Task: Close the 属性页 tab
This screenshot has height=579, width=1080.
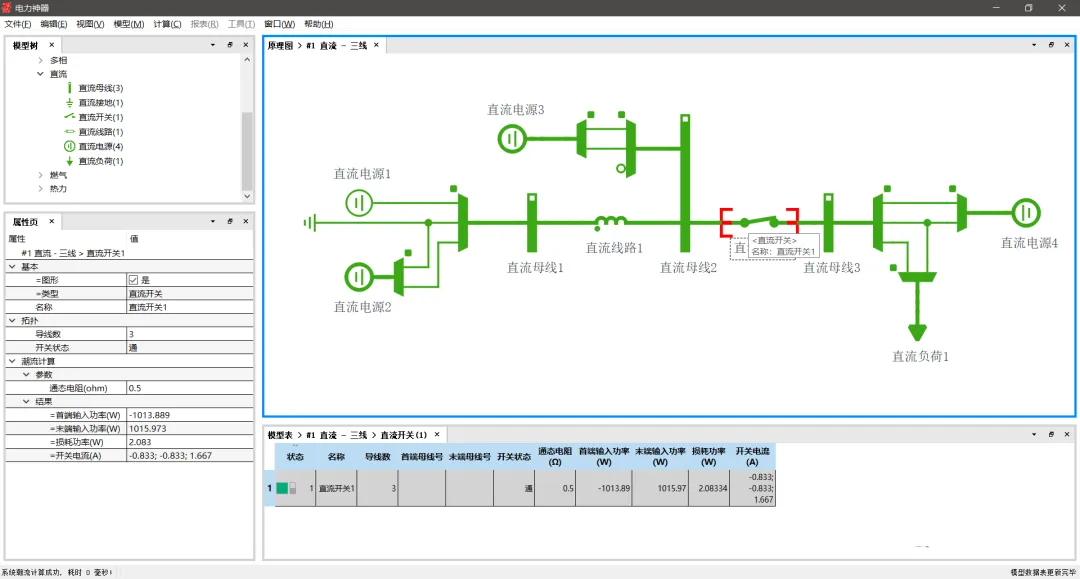Action: tap(52, 222)
